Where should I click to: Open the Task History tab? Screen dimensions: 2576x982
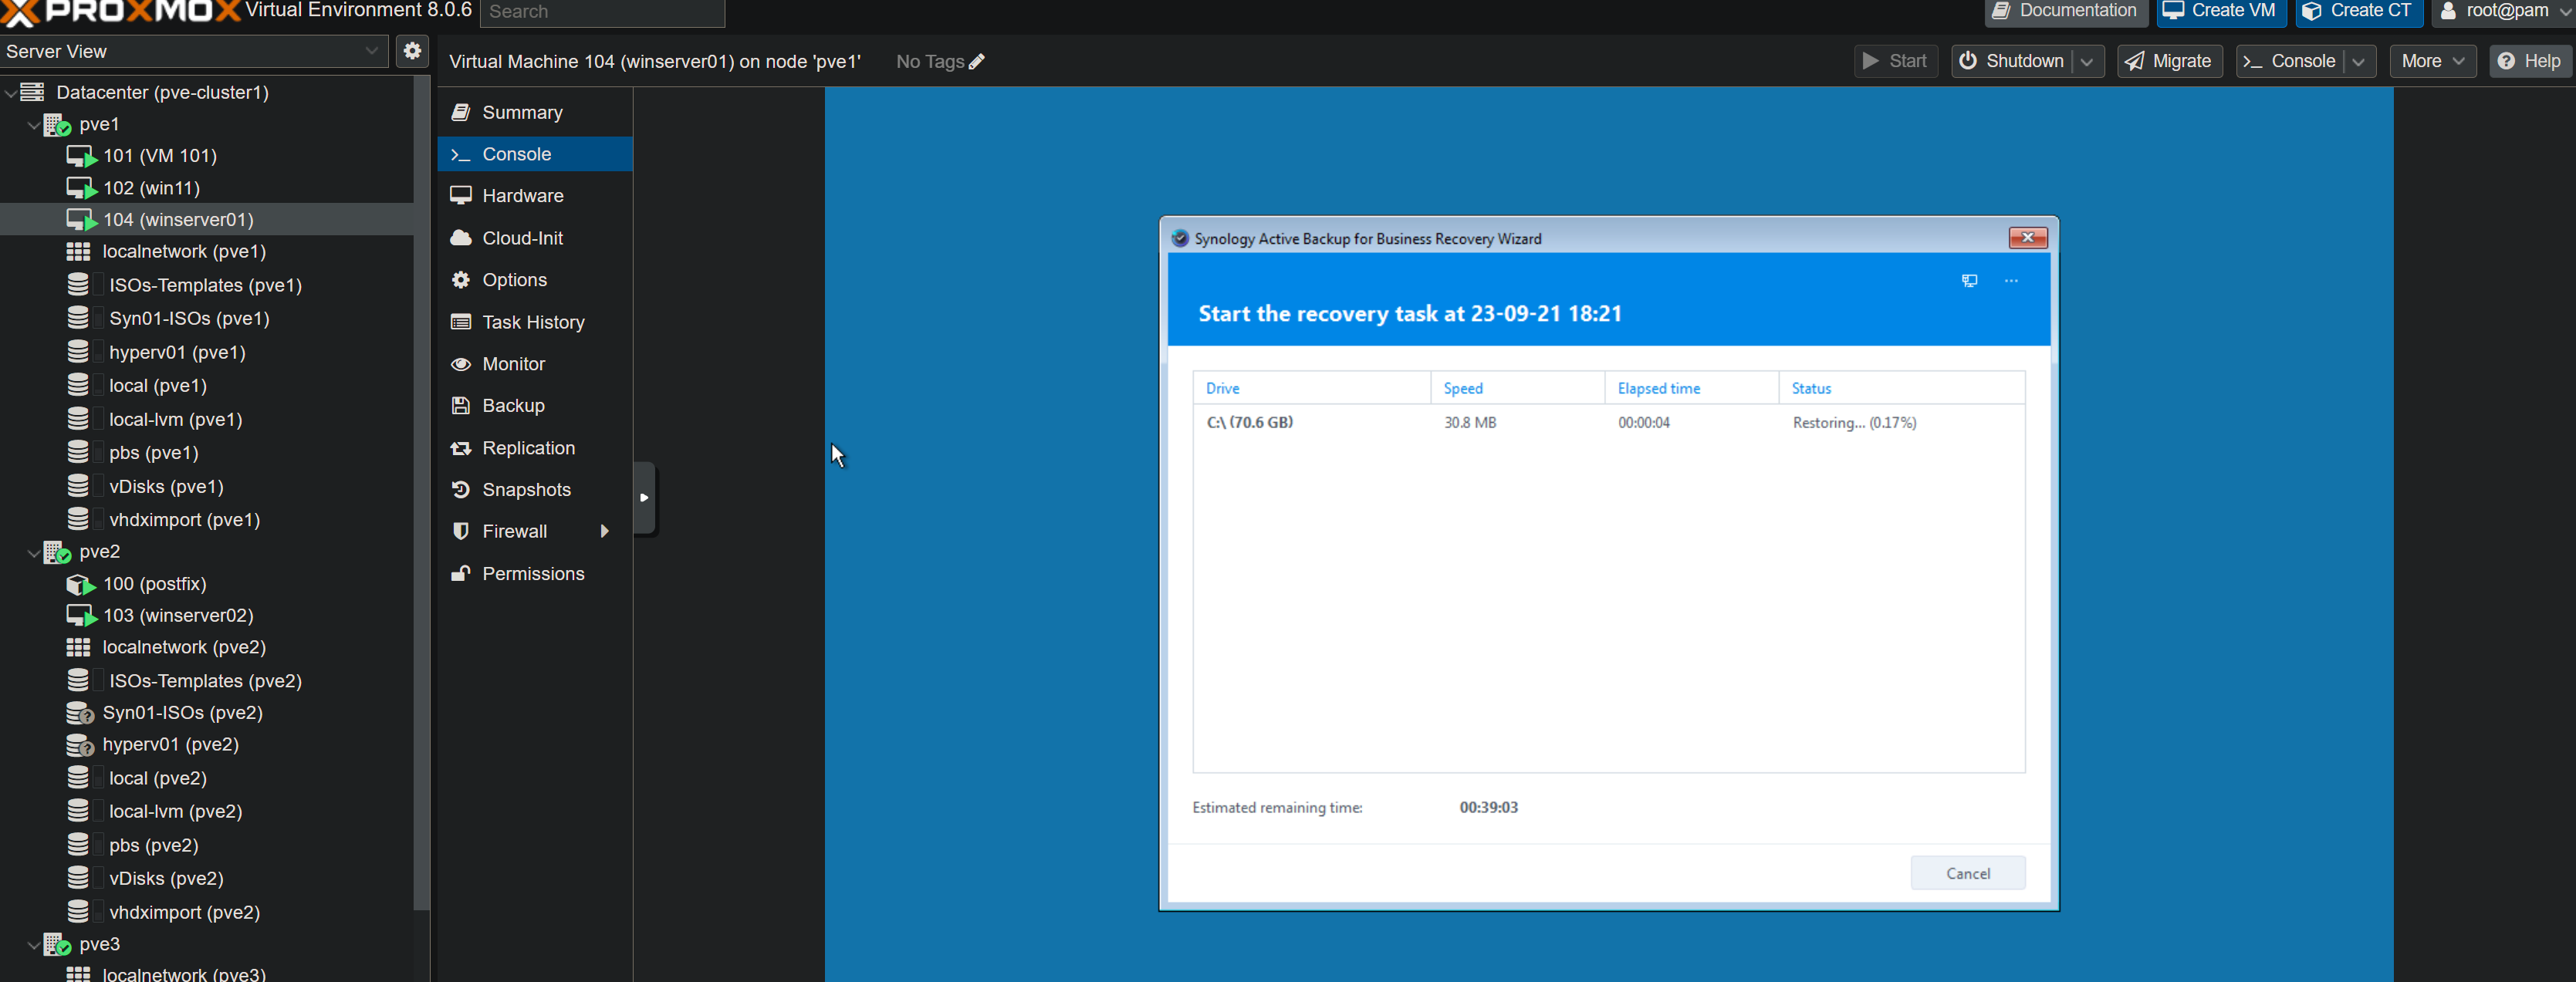535,322
